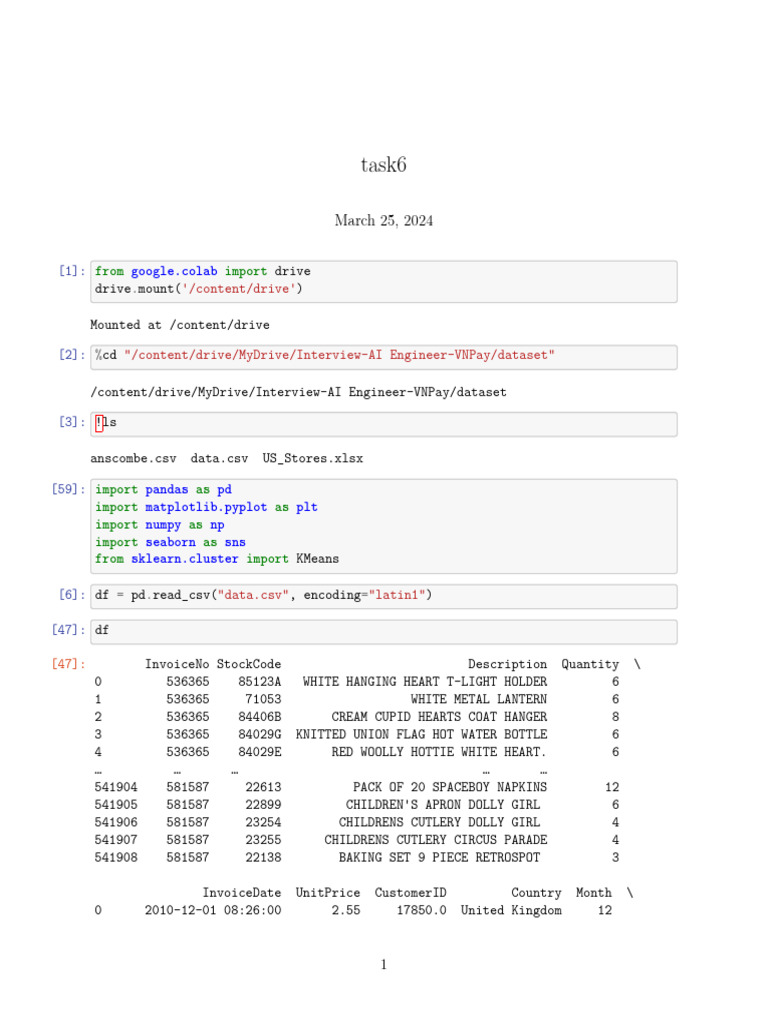Click the code line drive.mount('/content/drive')
The height and width of the screenshot is (1024, 768).
click(x=199, y=289)
